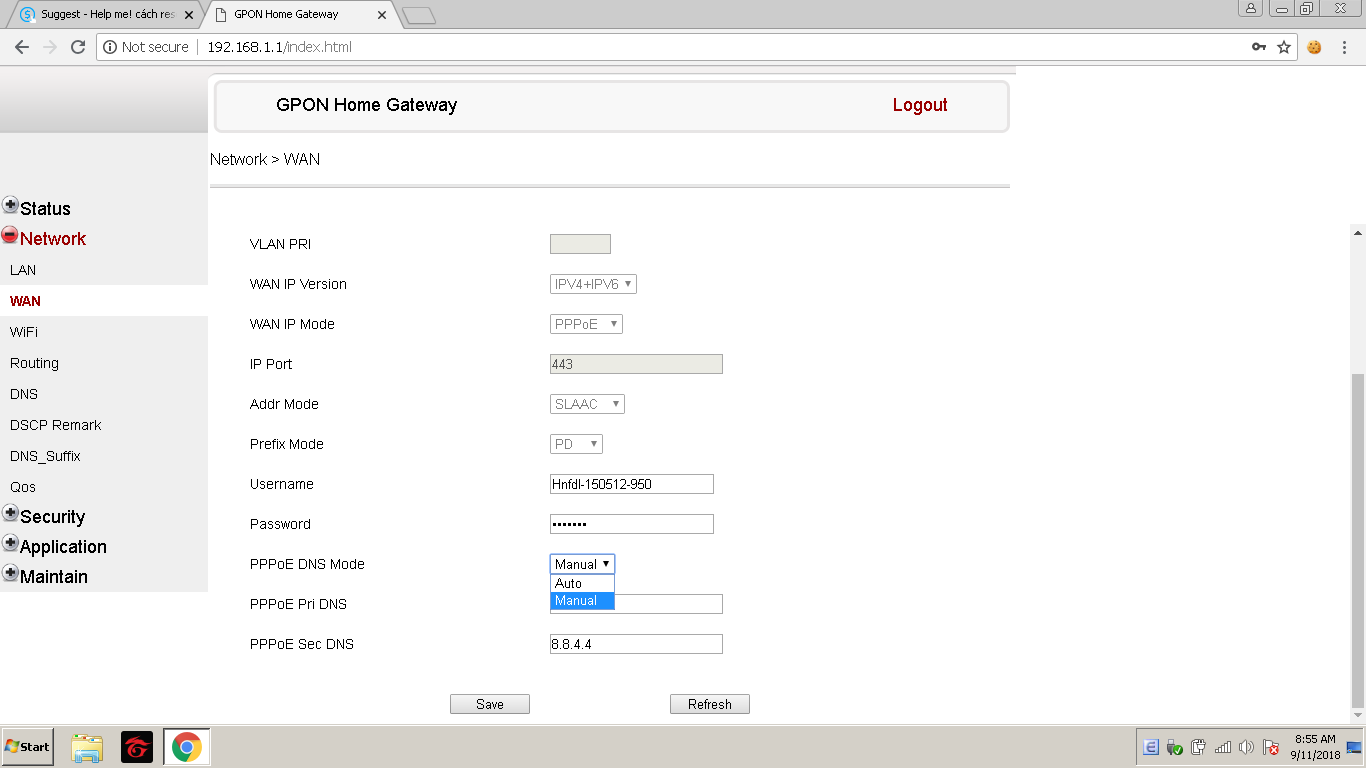Click the Action Center flag tray icon
The width and height of the screenshot is (1366, 768).
1271,747
